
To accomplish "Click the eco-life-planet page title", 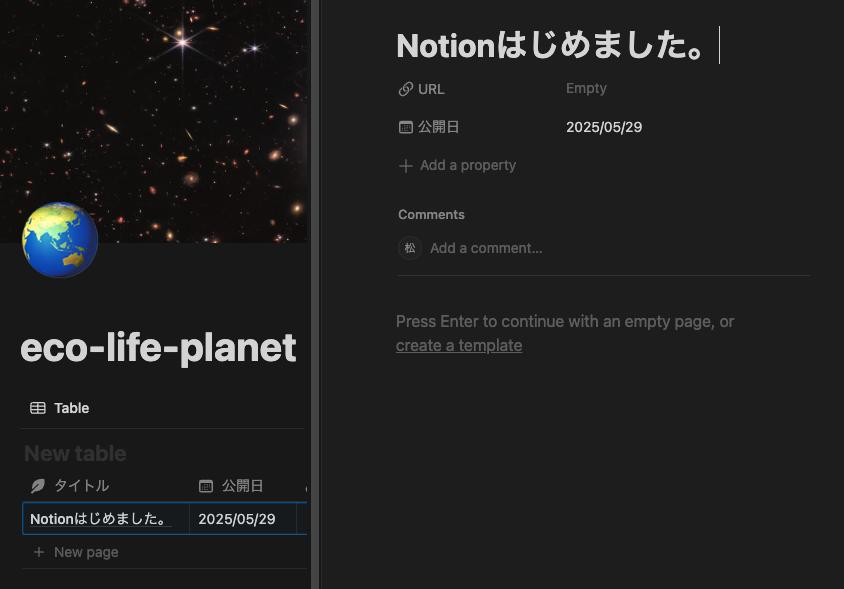I will tap(158, 348).
